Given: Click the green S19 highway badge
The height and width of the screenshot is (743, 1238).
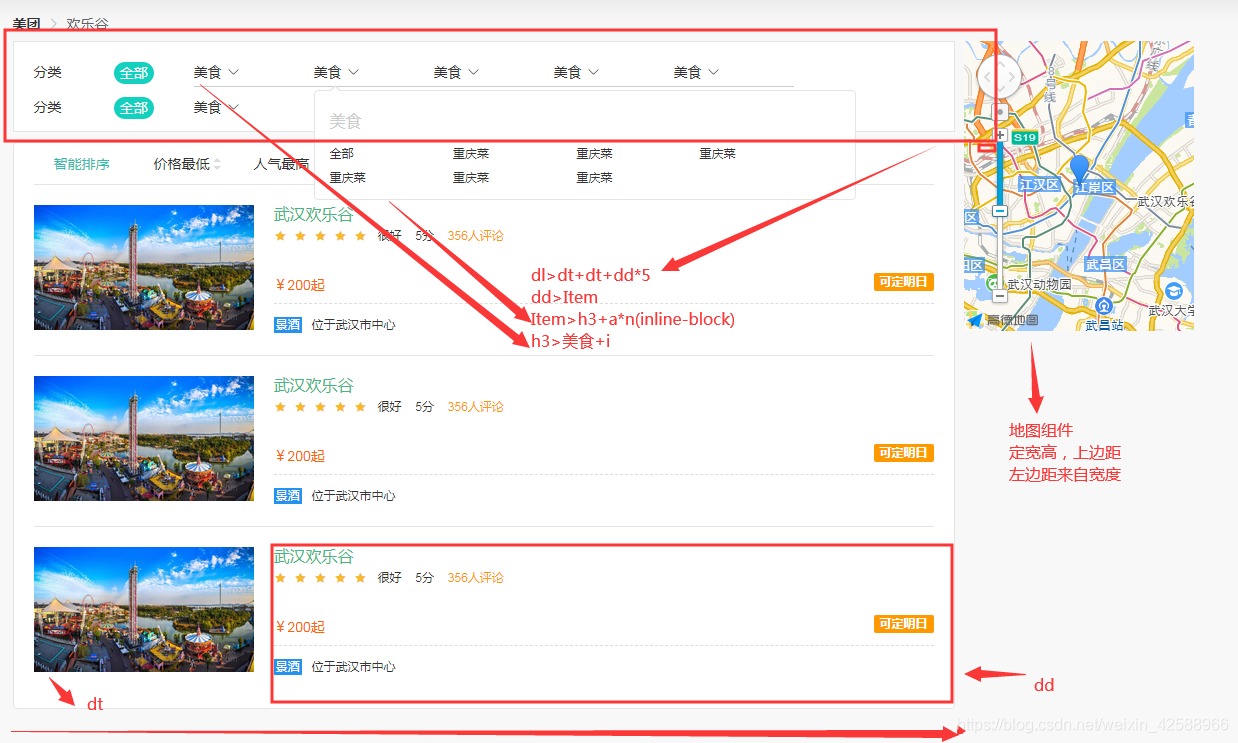Looking at the screenshot, I should click(1024, 137).
